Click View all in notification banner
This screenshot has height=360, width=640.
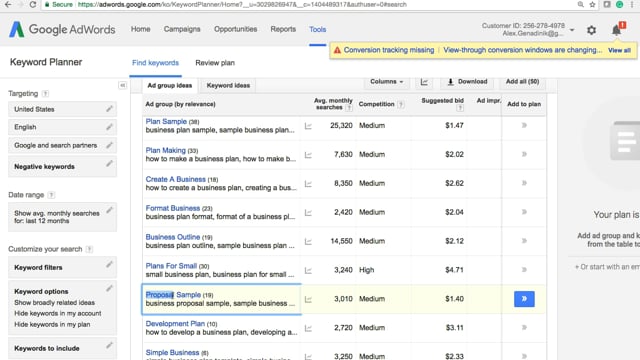click(619, 50)
